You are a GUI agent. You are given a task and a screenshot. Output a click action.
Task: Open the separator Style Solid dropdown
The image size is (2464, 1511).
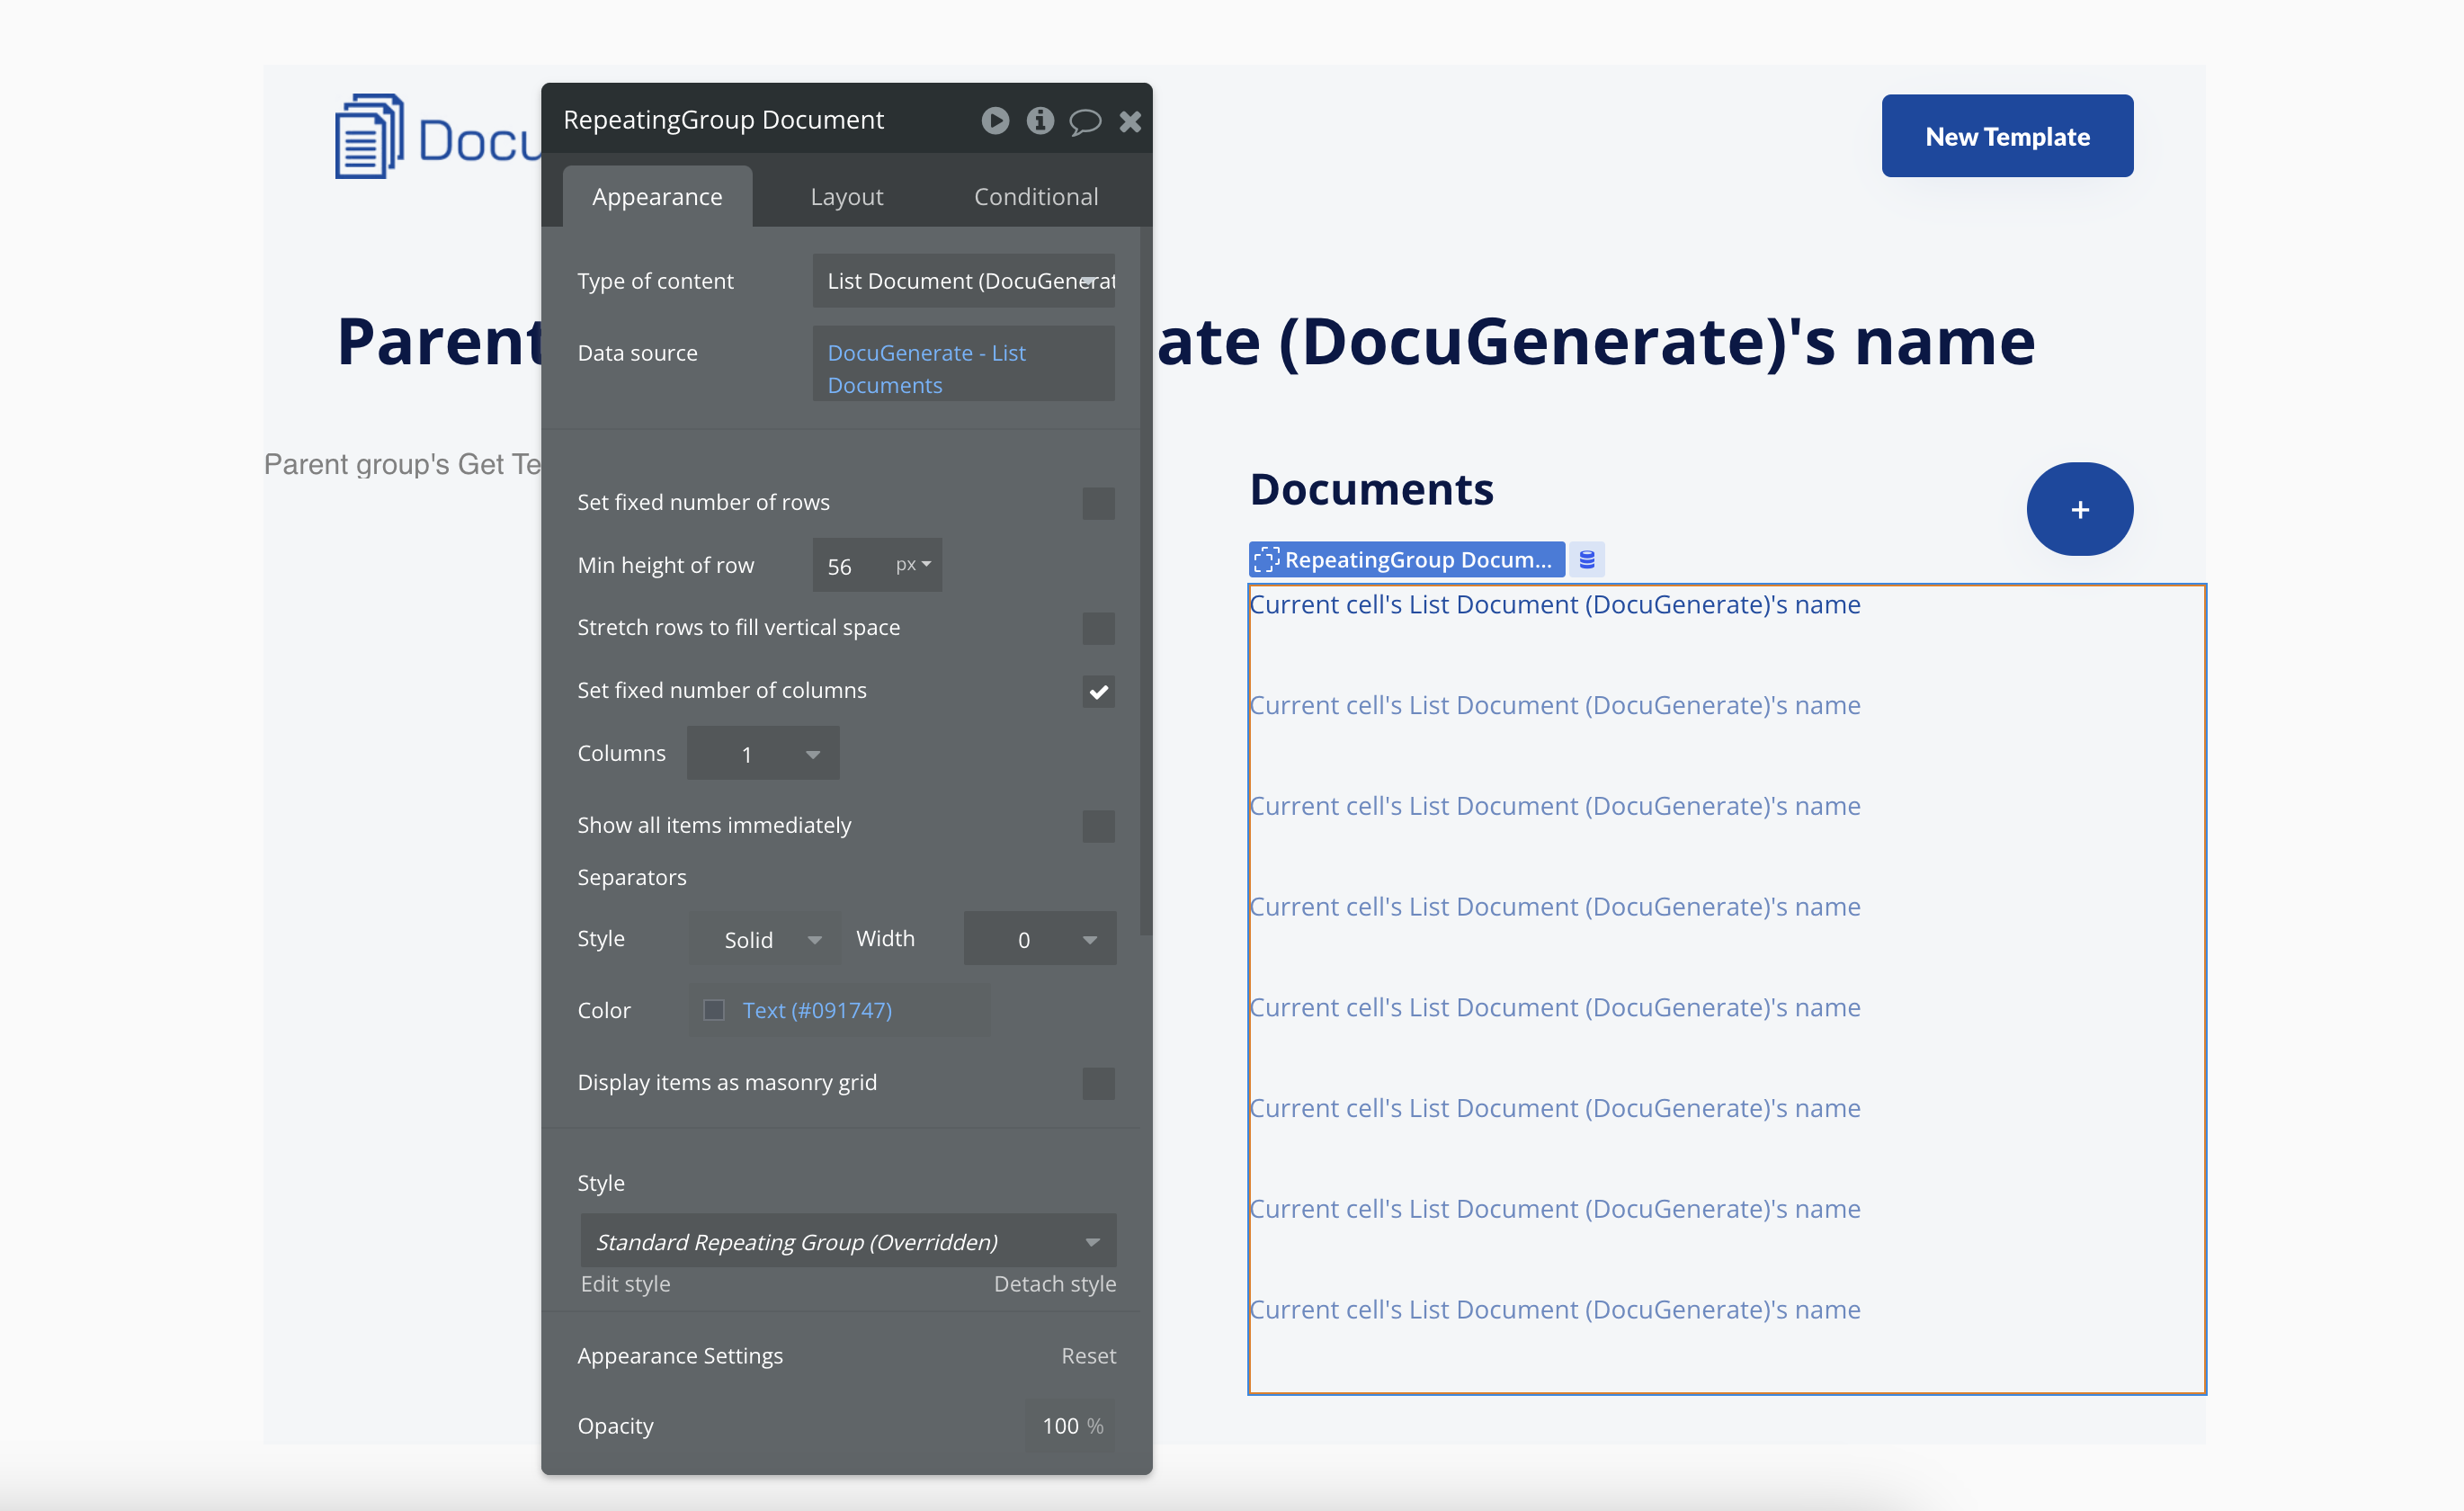pos(765,939)
